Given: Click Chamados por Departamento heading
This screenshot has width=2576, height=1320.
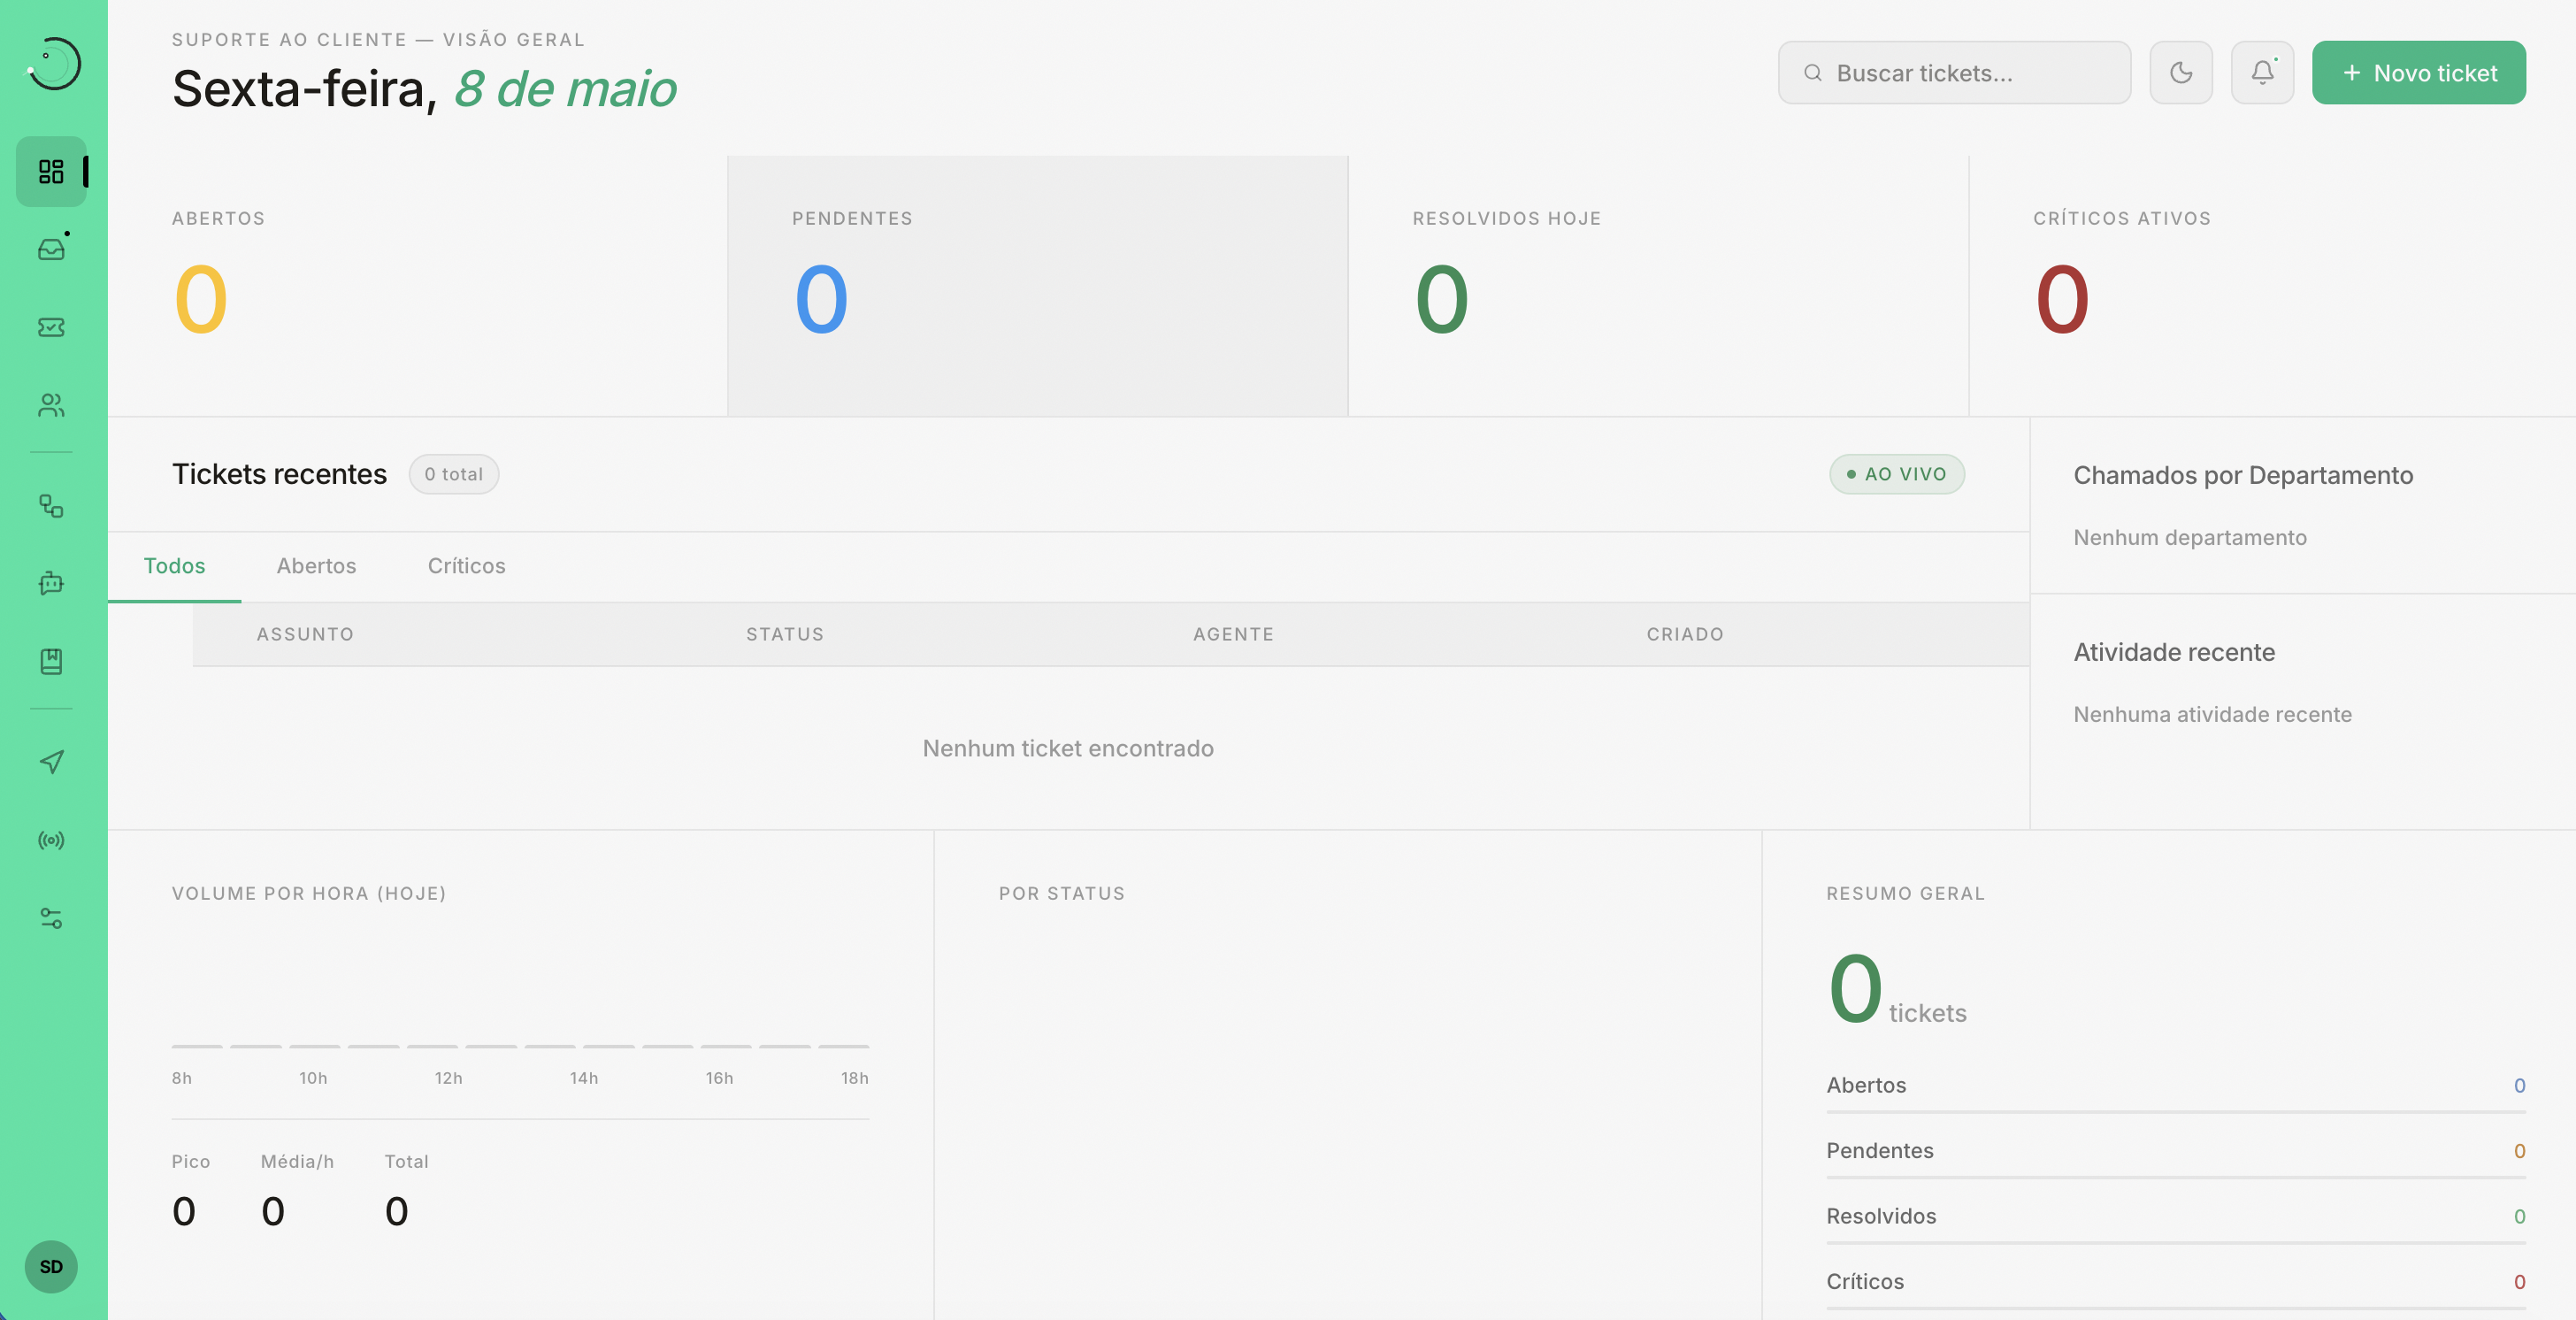Looking at the screenshot, I should [x=2243, y=475].
